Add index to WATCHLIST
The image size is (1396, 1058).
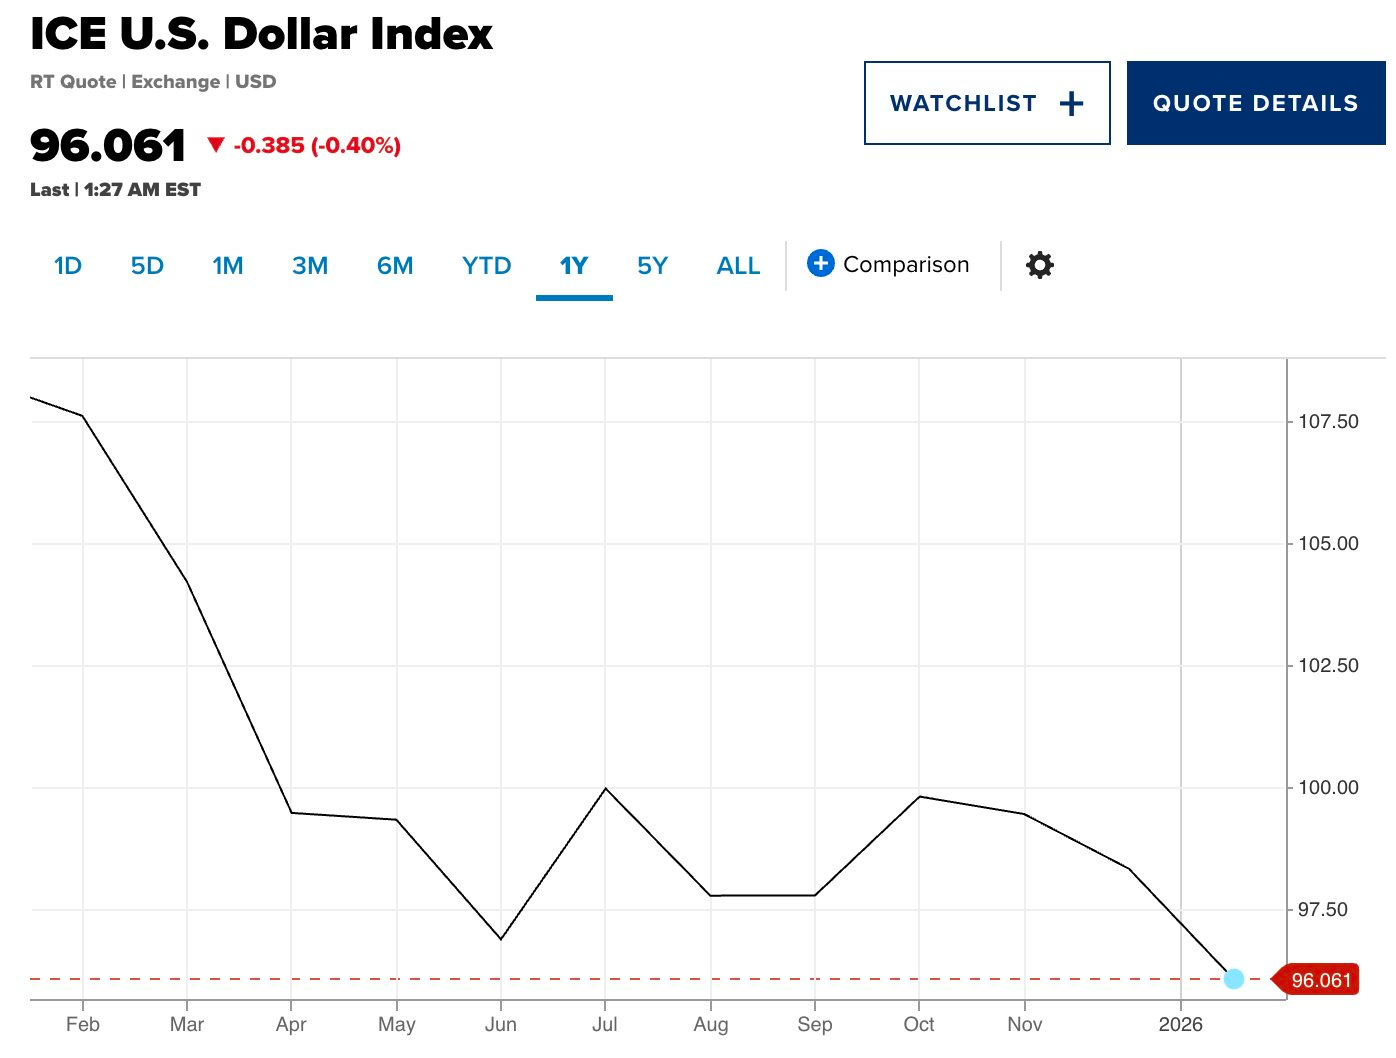(986, 102)
